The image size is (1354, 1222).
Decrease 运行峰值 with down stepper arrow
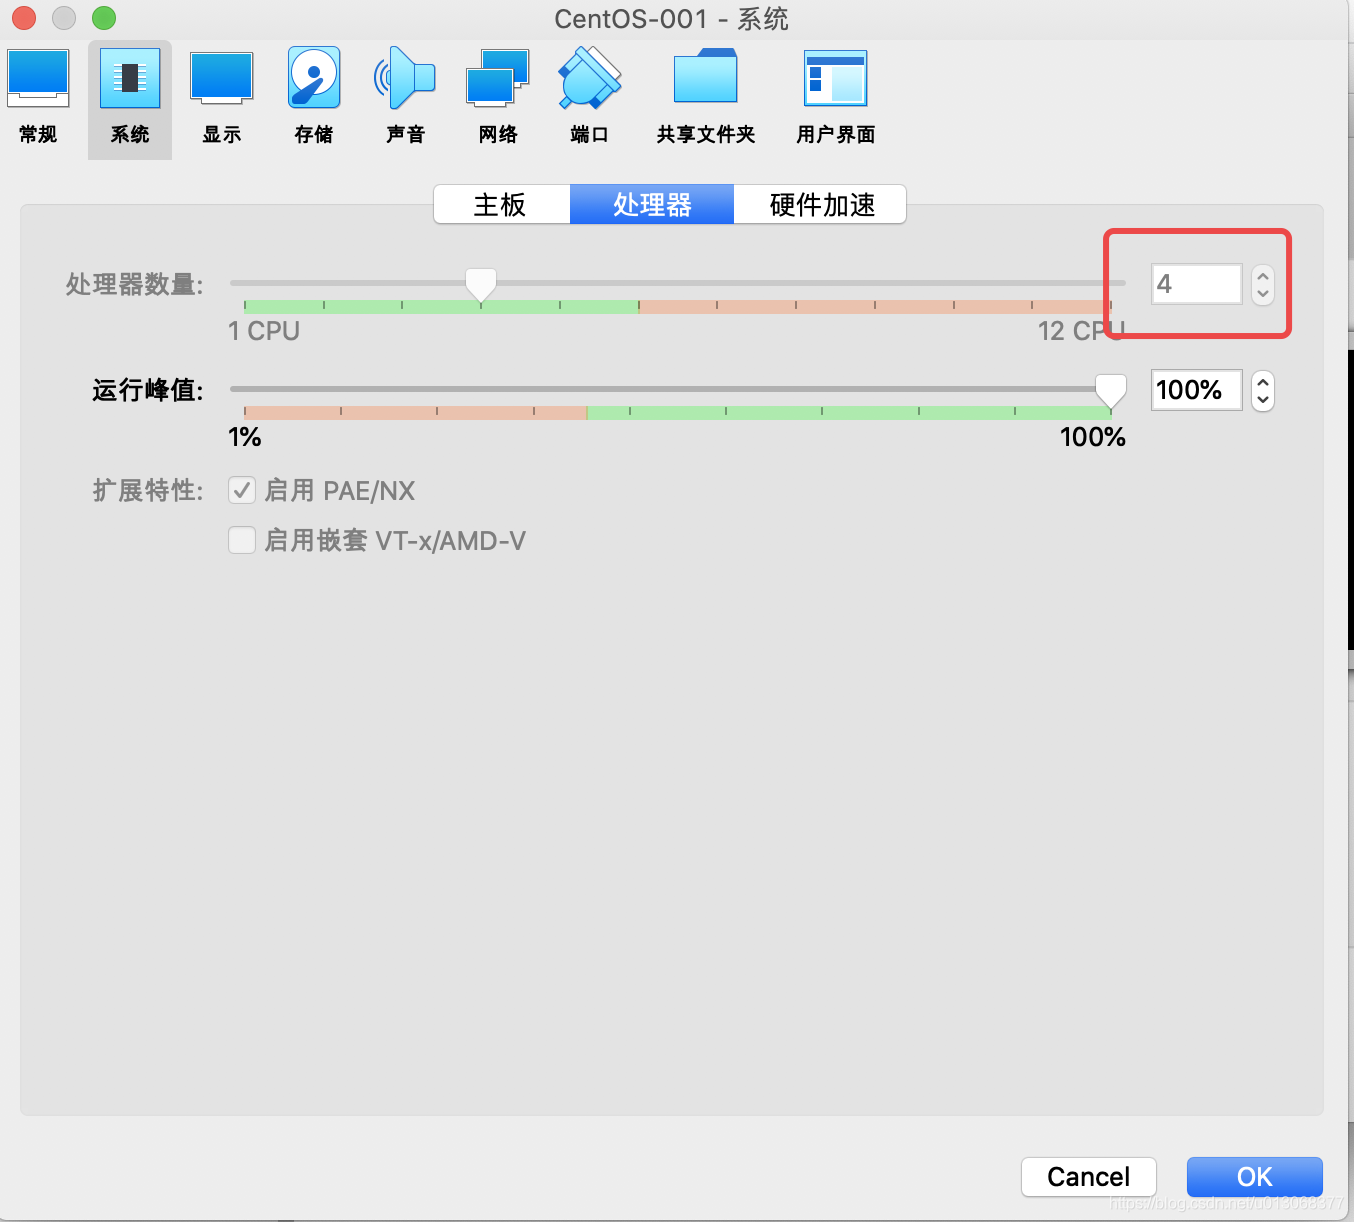1263,400
